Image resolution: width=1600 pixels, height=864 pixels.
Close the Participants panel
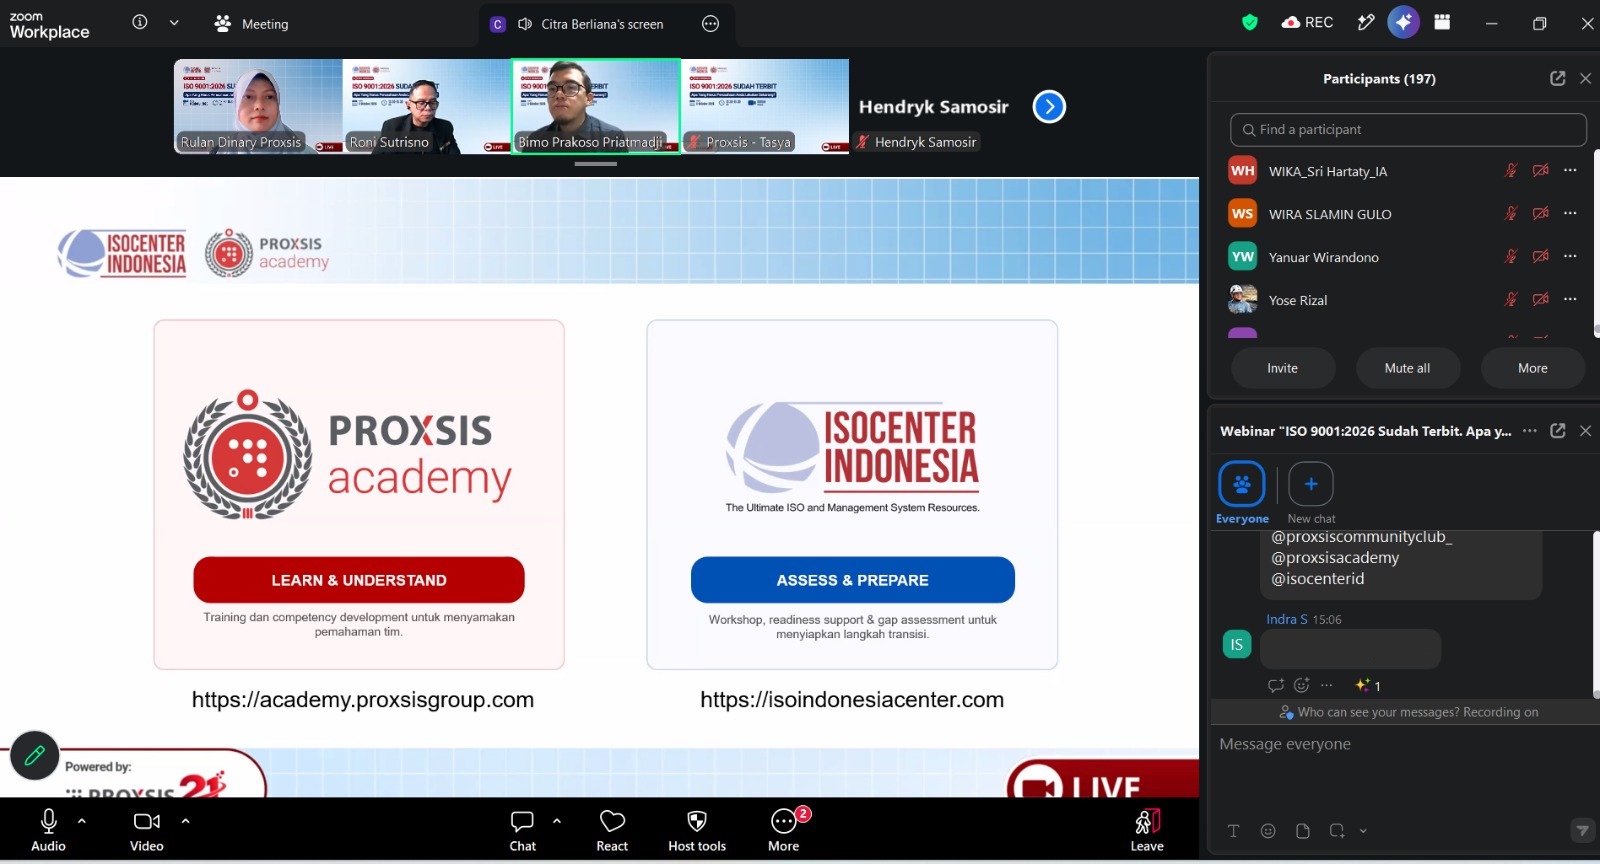[x=1585, y=78]
